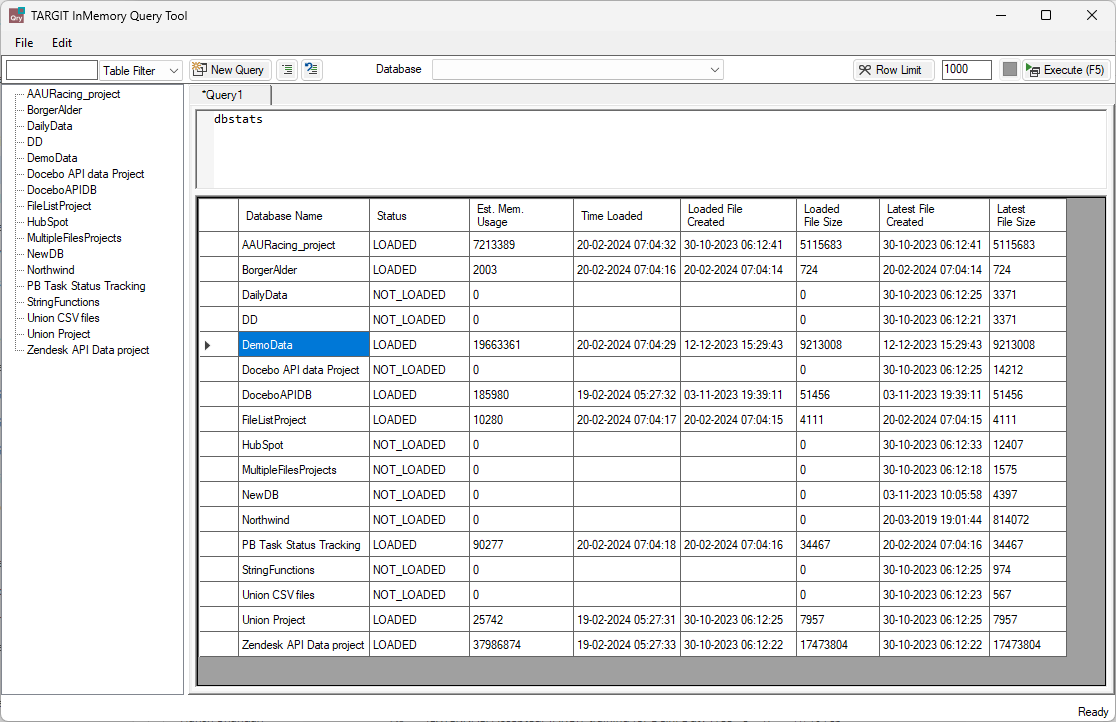This screenshot has height=722, width=1116.
Task: Open the Edit menu
Action: coord(62,43)
